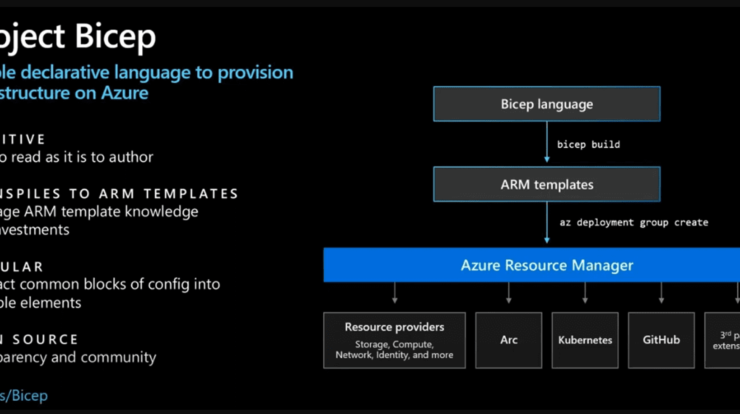
Task: Open the '/Bicep' link at bottom left
Action: click(x=24, y=395)
